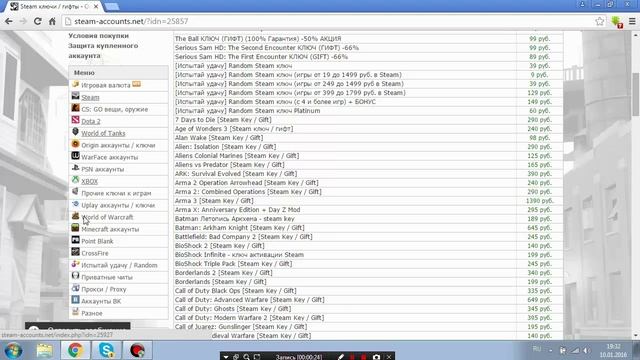
Task: Click the WarFace аккаунты icon
Action: coord(75,156)
